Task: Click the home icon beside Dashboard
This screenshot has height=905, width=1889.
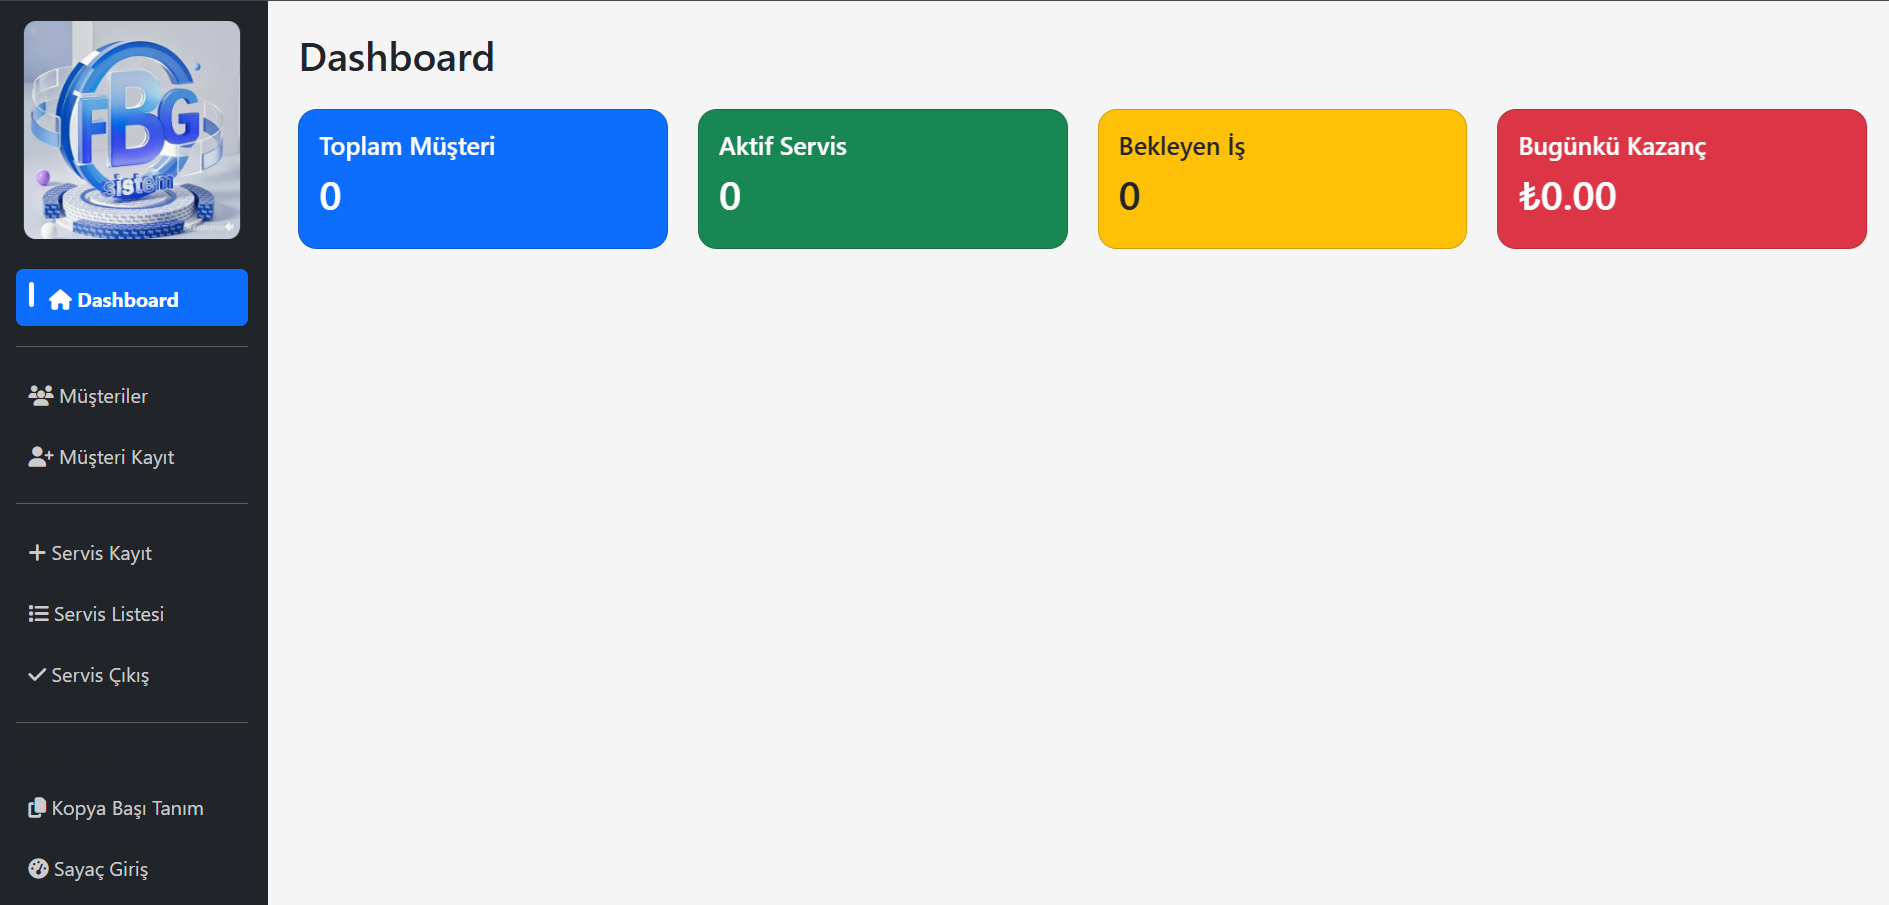Action: (x=60, y=300)
